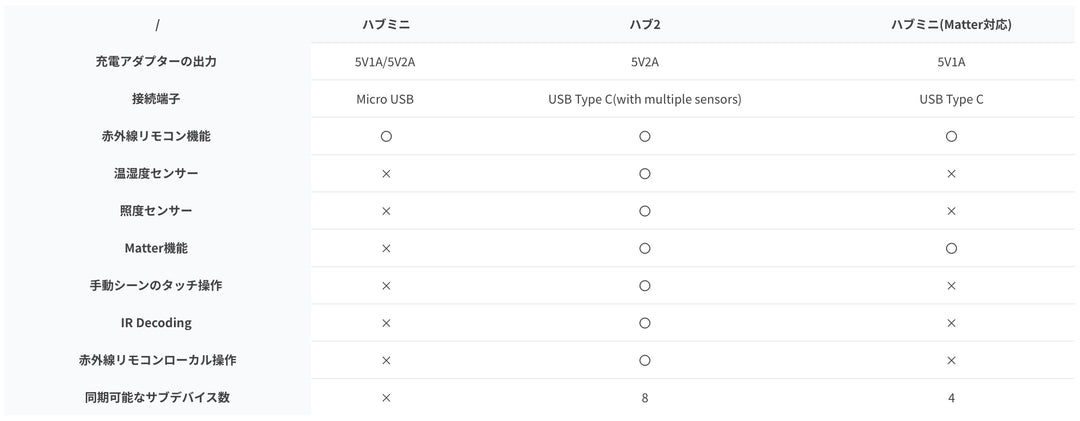Click the USB Type C(with multiple sensors) cell

tap(645, 99)
